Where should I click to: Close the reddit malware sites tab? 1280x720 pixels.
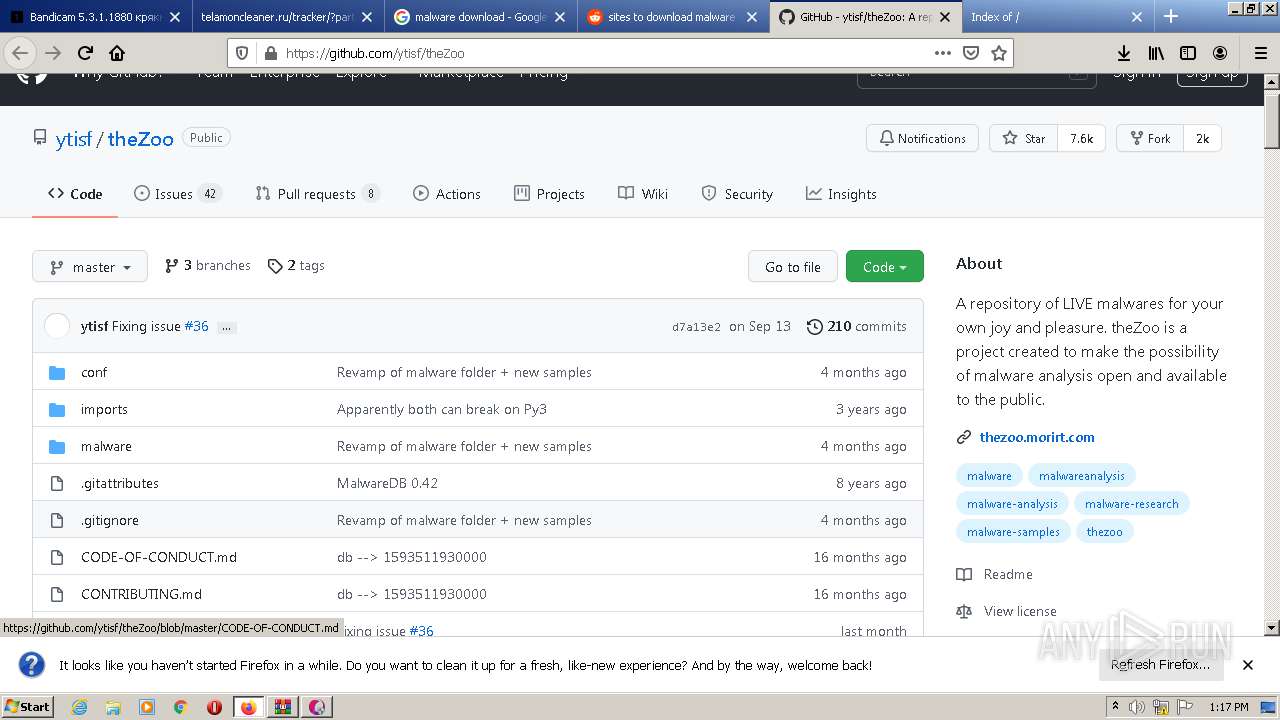click(752, 17)
